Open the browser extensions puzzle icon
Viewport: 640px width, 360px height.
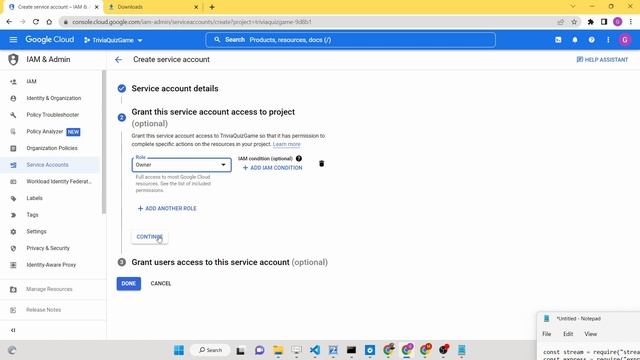(591, 22)
